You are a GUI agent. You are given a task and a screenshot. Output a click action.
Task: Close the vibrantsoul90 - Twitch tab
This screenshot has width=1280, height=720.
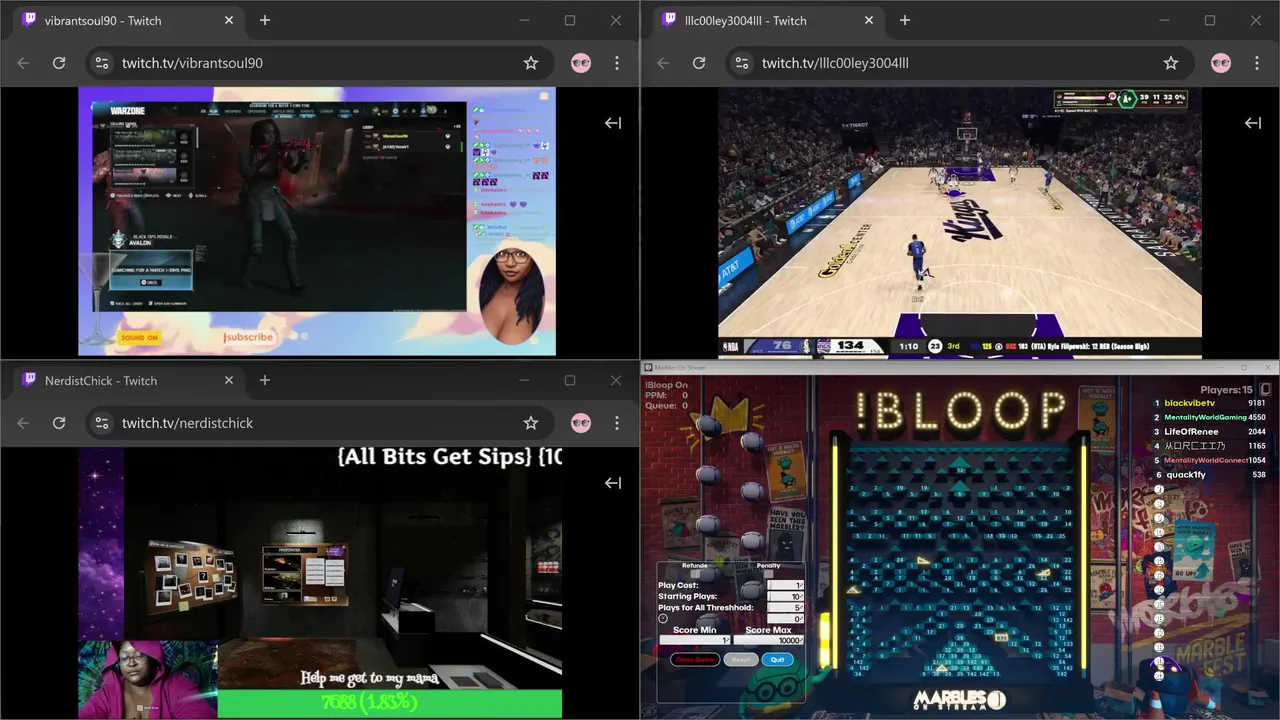click(229, 20)
